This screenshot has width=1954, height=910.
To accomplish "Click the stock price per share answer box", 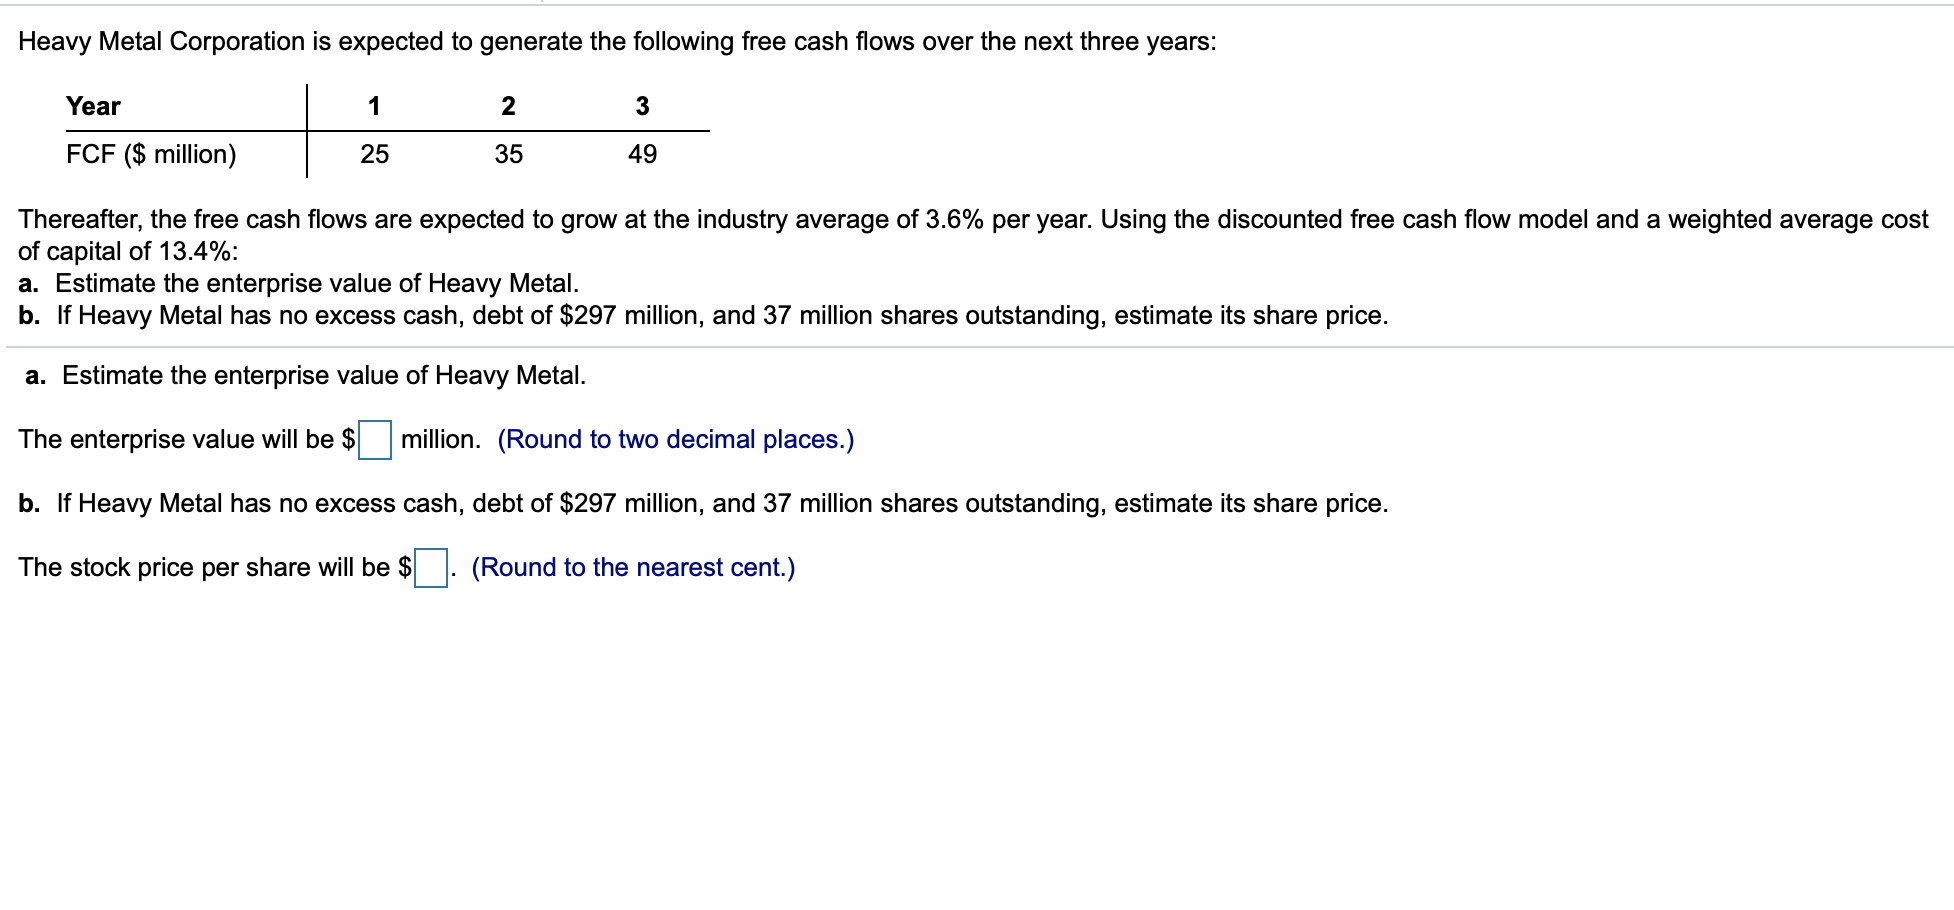I will 431,568.
